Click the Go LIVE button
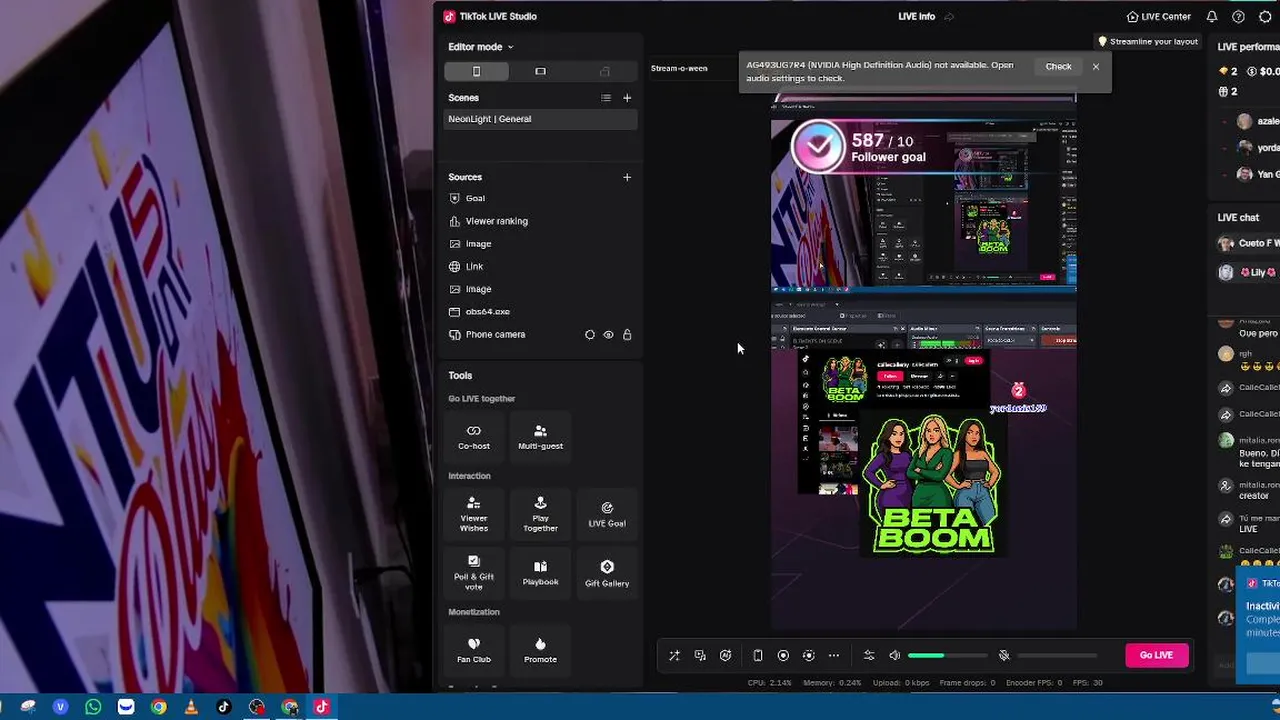Screen dimensions: 1280x720 (1156, 655)
